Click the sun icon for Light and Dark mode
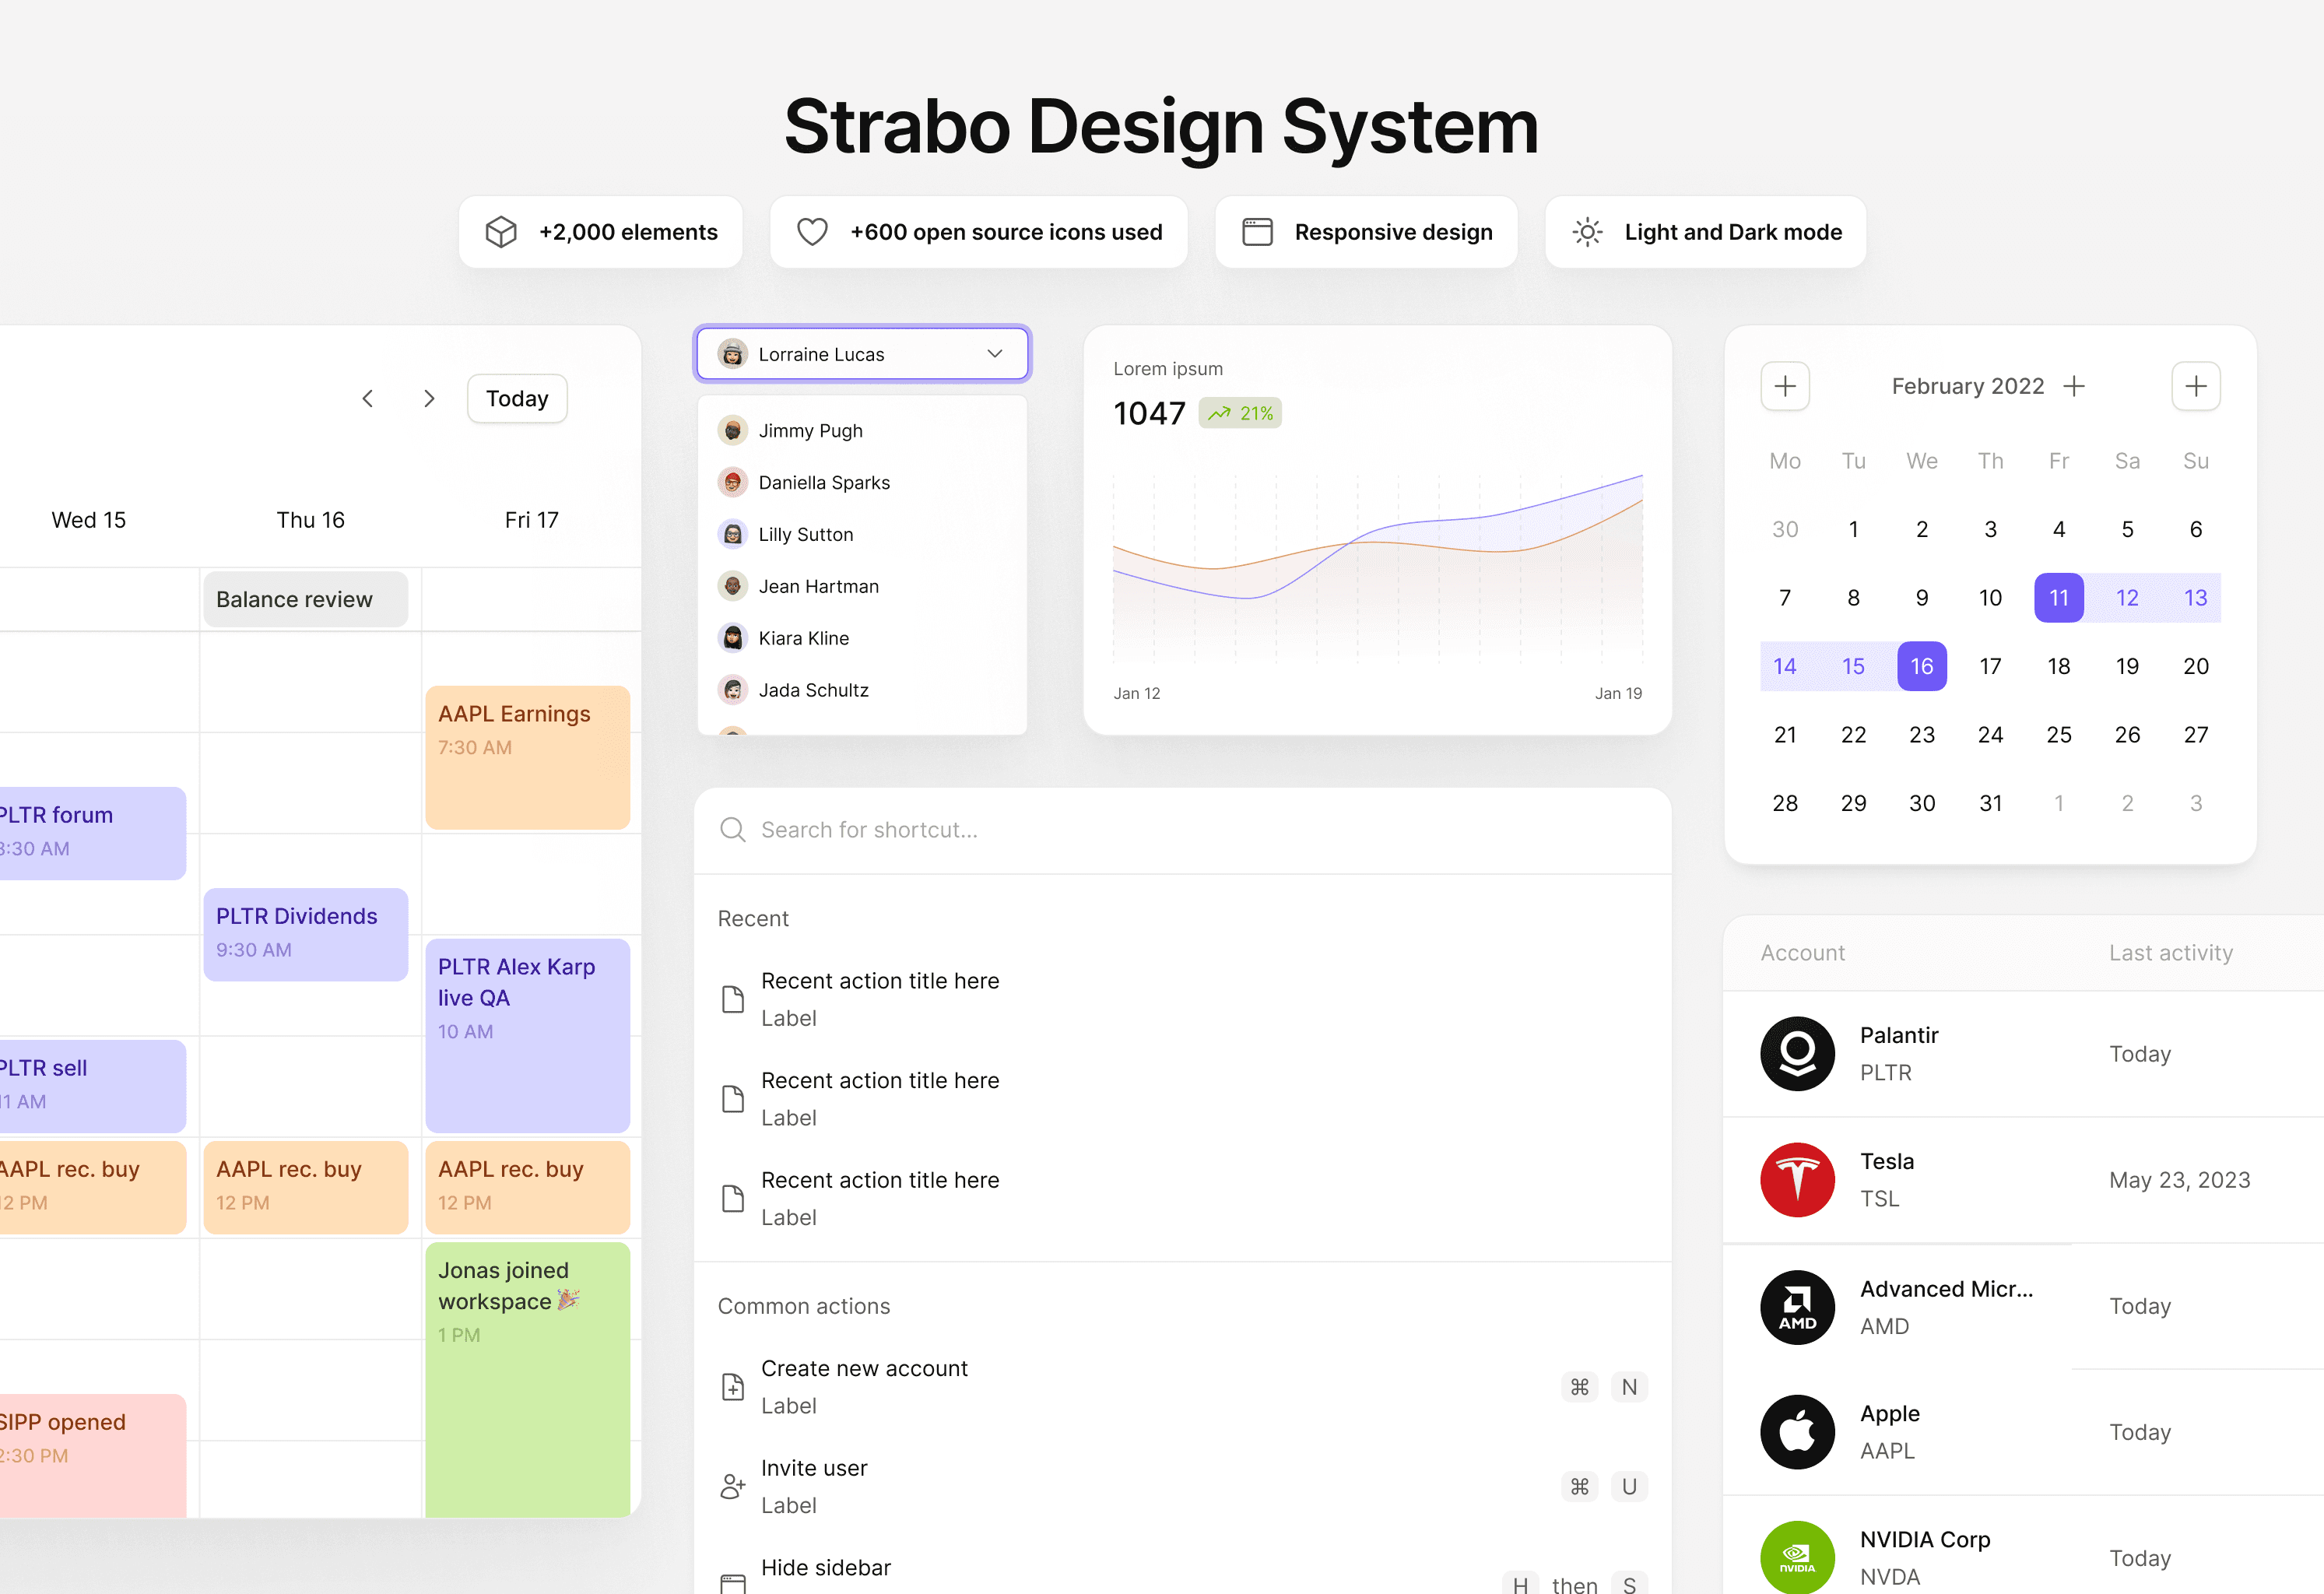 [x=1587, y=232]
